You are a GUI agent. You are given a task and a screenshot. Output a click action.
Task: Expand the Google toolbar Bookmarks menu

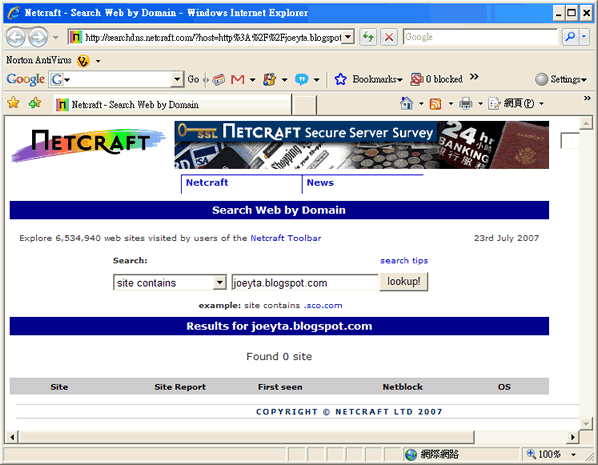pos(368,79)
